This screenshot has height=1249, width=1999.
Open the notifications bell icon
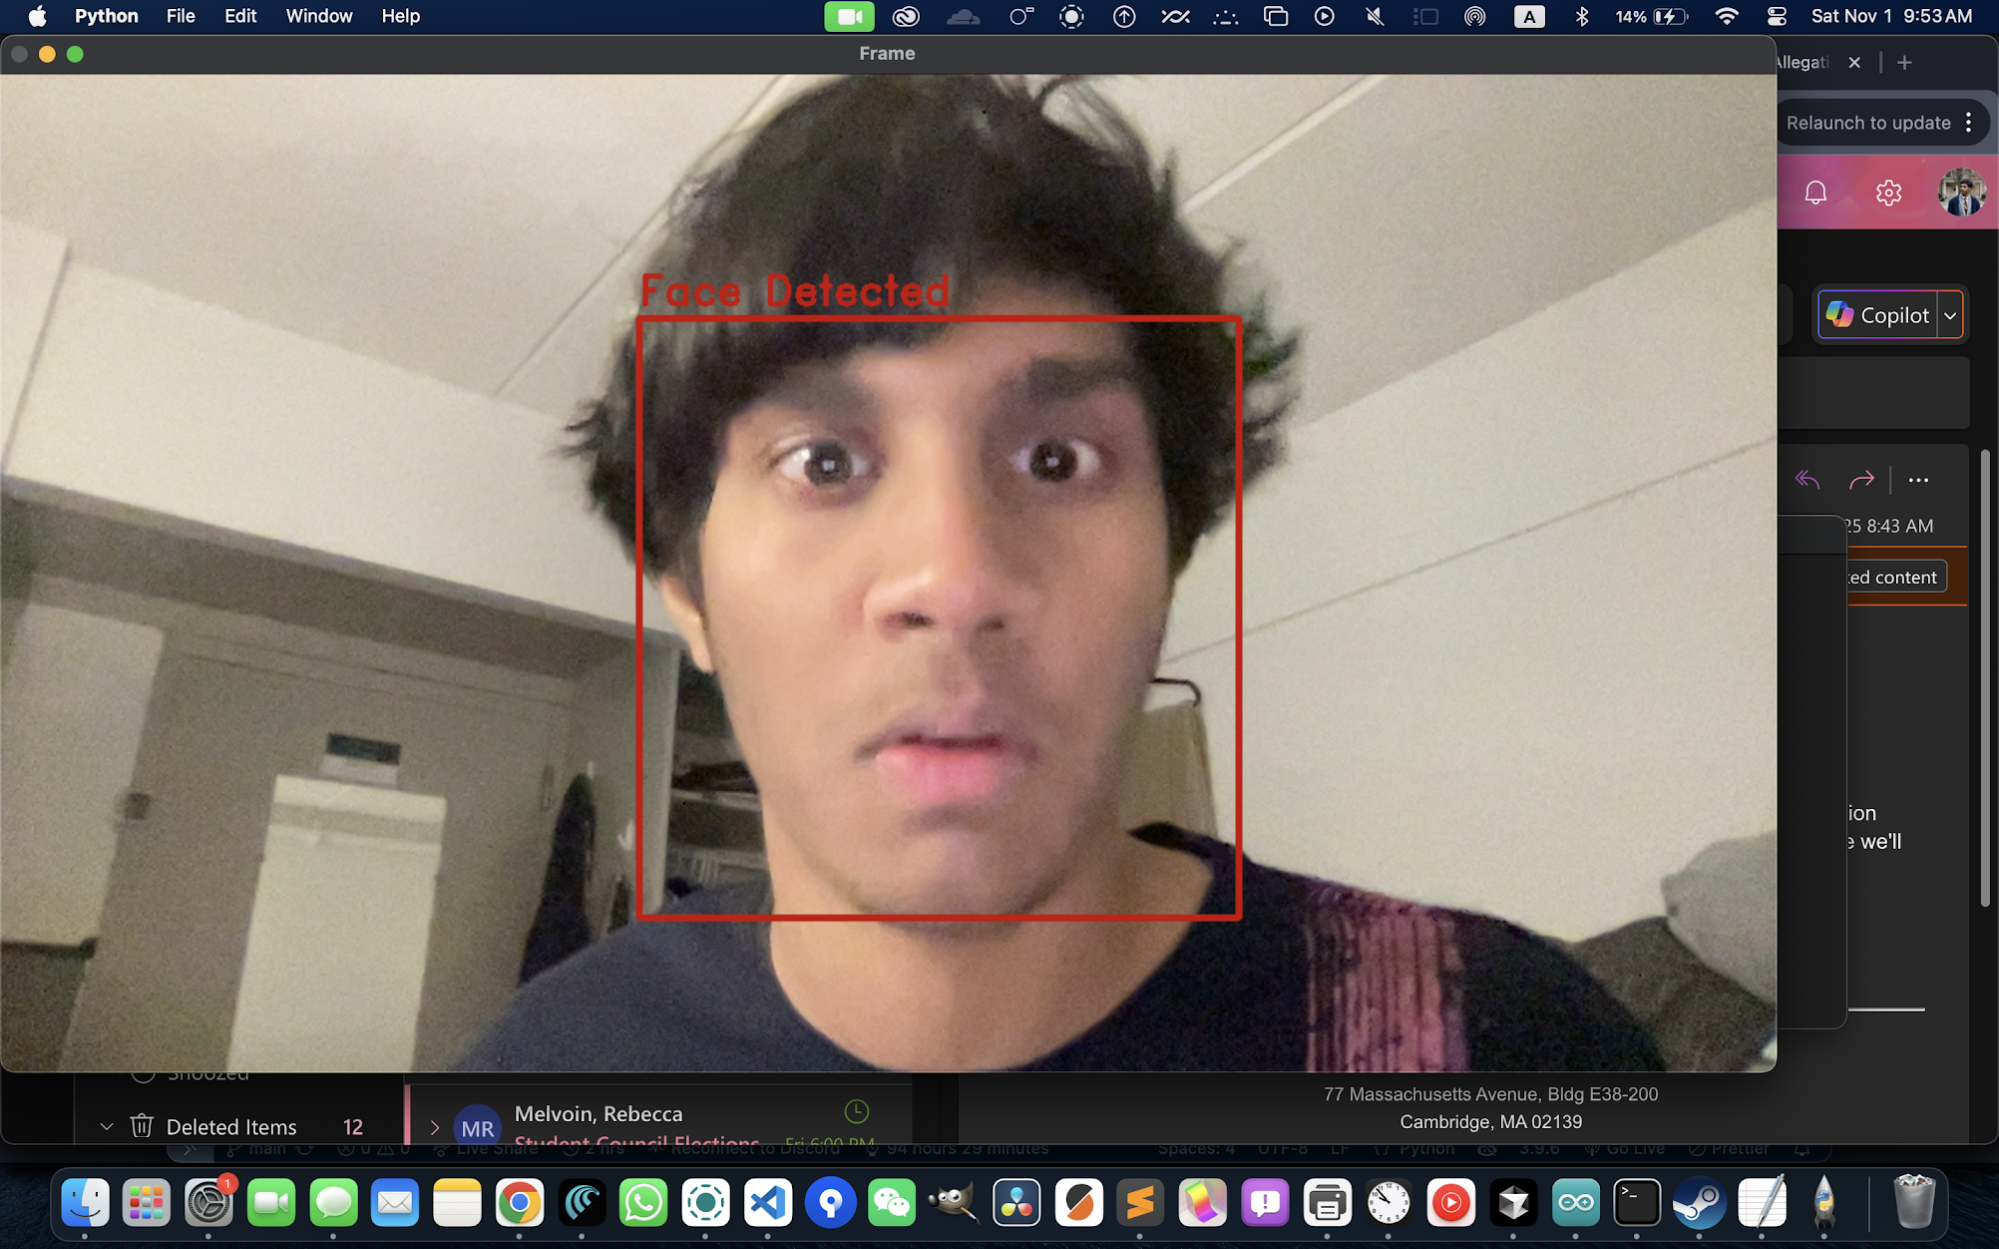(1815, 192)
